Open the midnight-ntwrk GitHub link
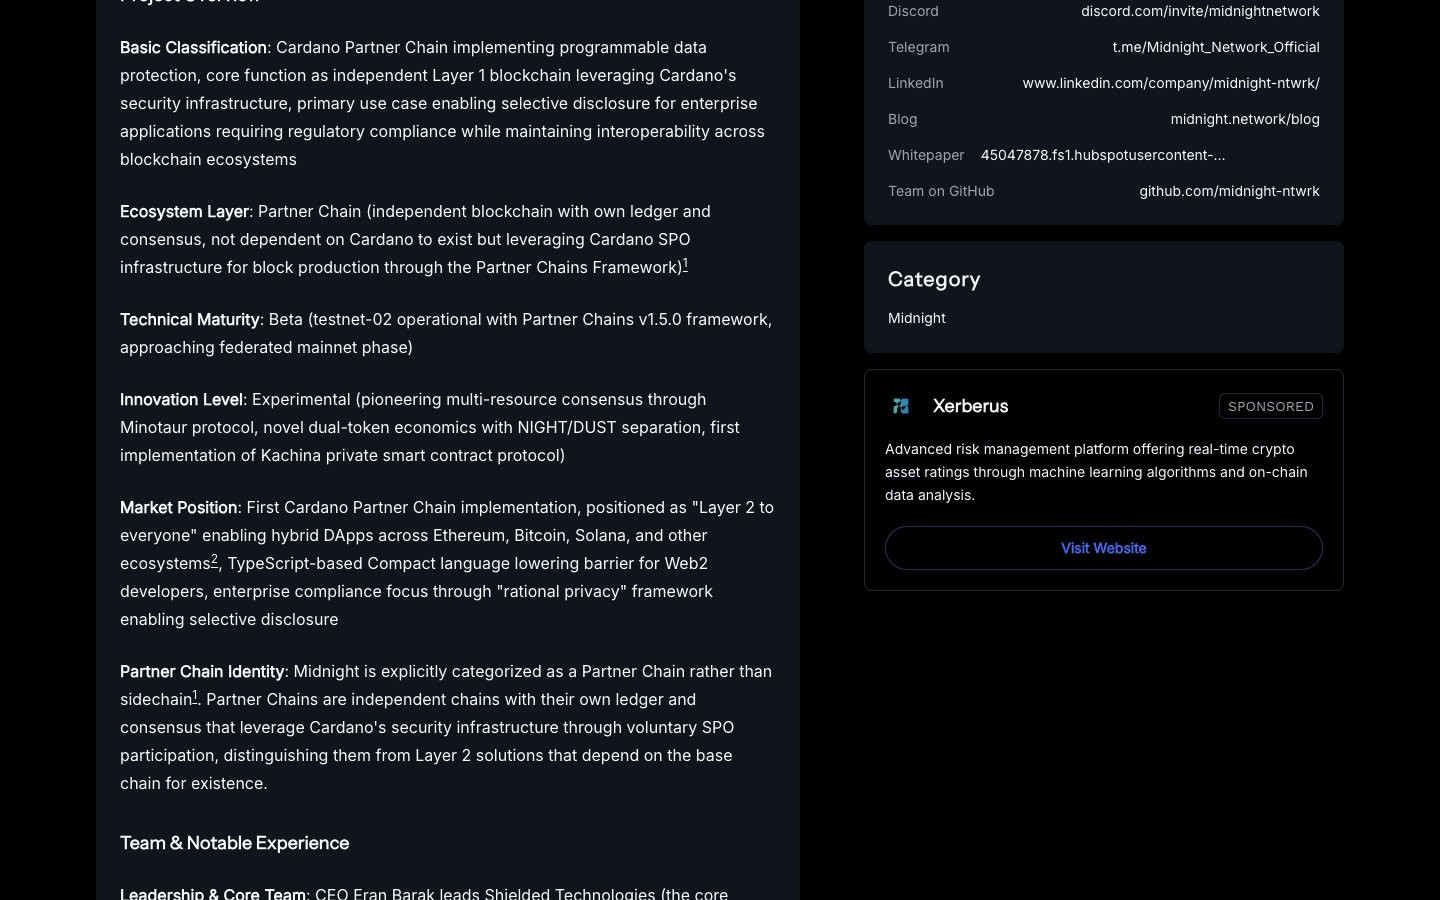This screenshot has height=900, width=1440. point(1229,191)
